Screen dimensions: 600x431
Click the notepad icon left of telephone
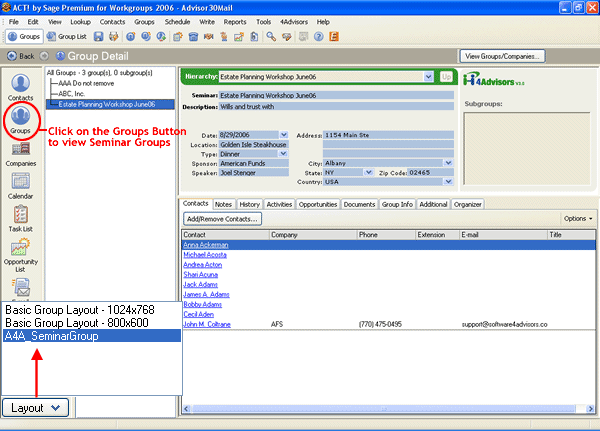(x=178, y=37)
